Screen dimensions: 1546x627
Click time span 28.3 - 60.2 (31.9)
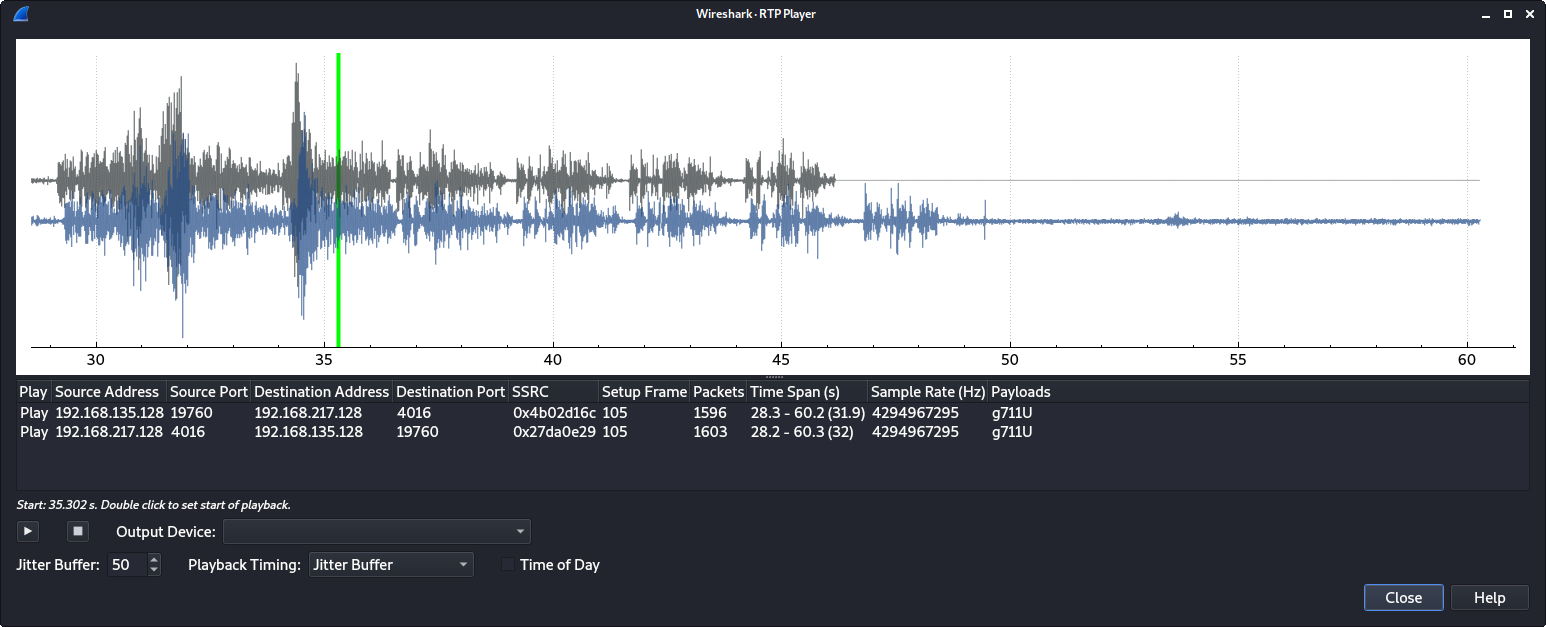click(808, 412)
